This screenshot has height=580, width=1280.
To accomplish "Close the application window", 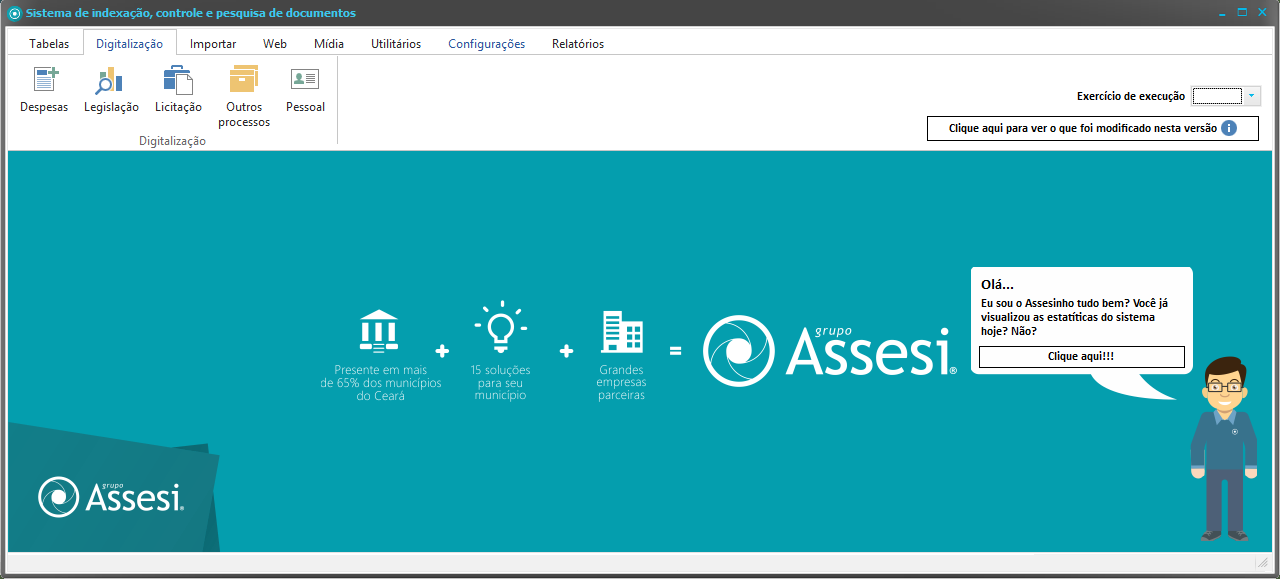I will tap(1262, 13).
